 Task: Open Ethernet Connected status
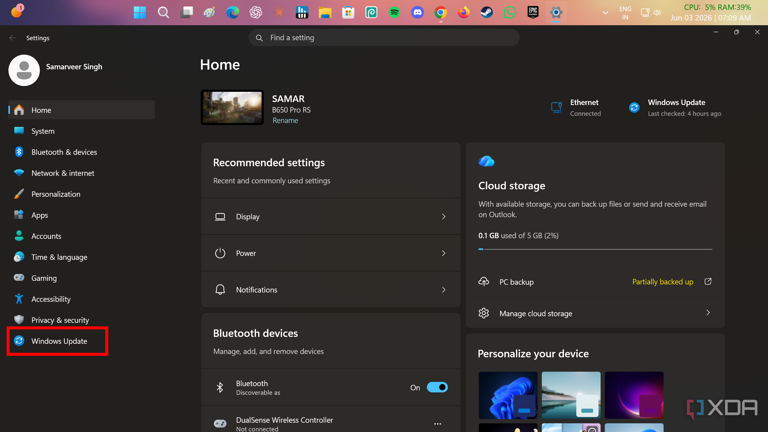(x=576, y=107)
